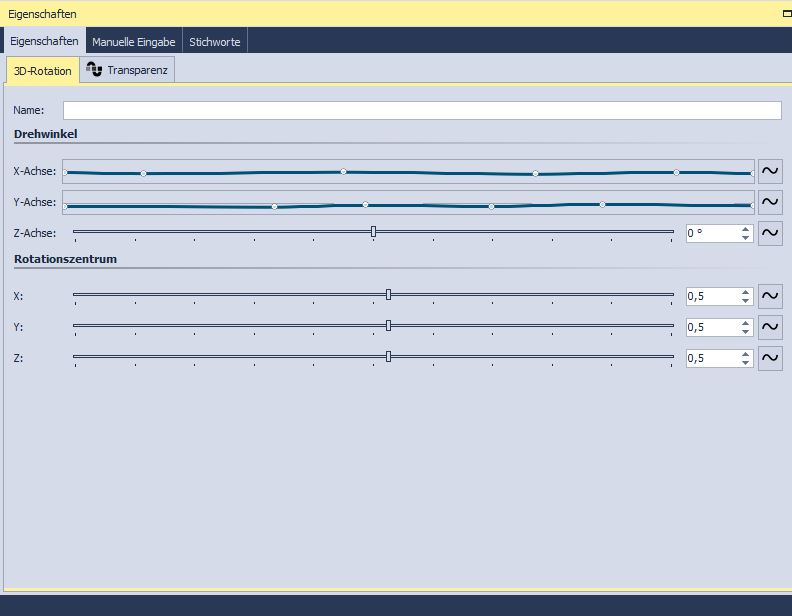The height and width of the screenshot is (616, 792).
Task: Click curve icon for Rotationszentrum X
Action: [770, 296]
